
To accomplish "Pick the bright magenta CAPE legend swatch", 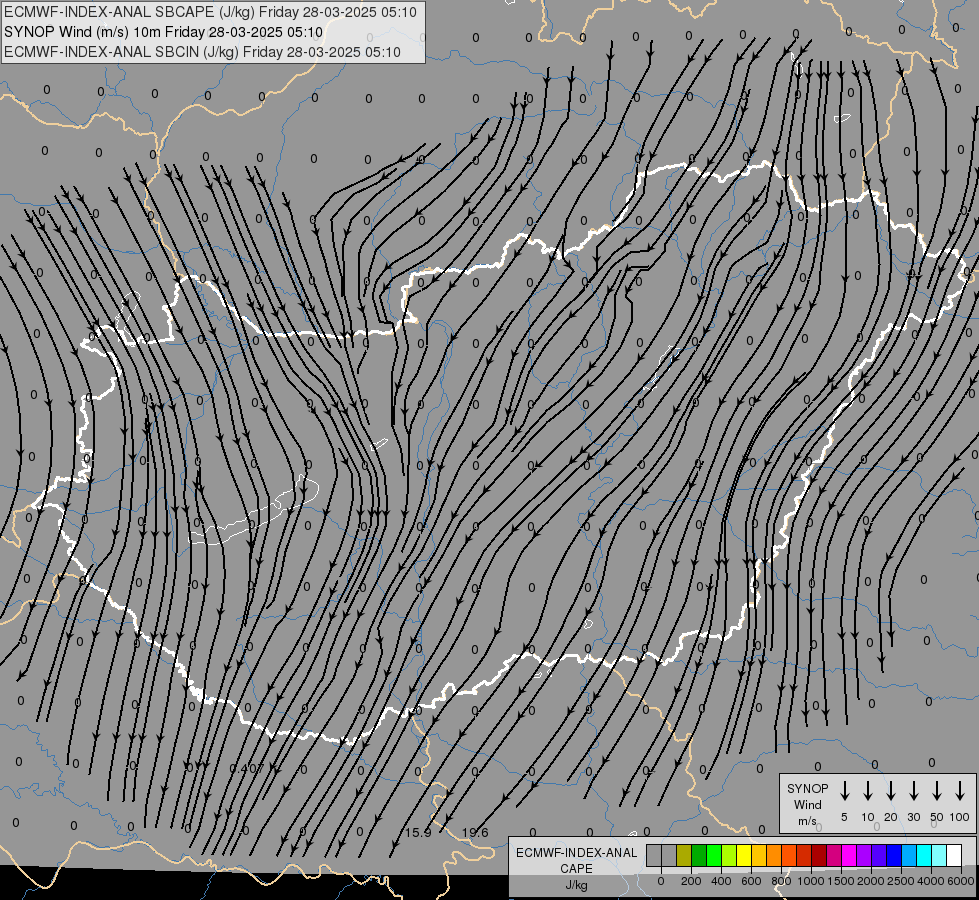I will tap(850, 855).
